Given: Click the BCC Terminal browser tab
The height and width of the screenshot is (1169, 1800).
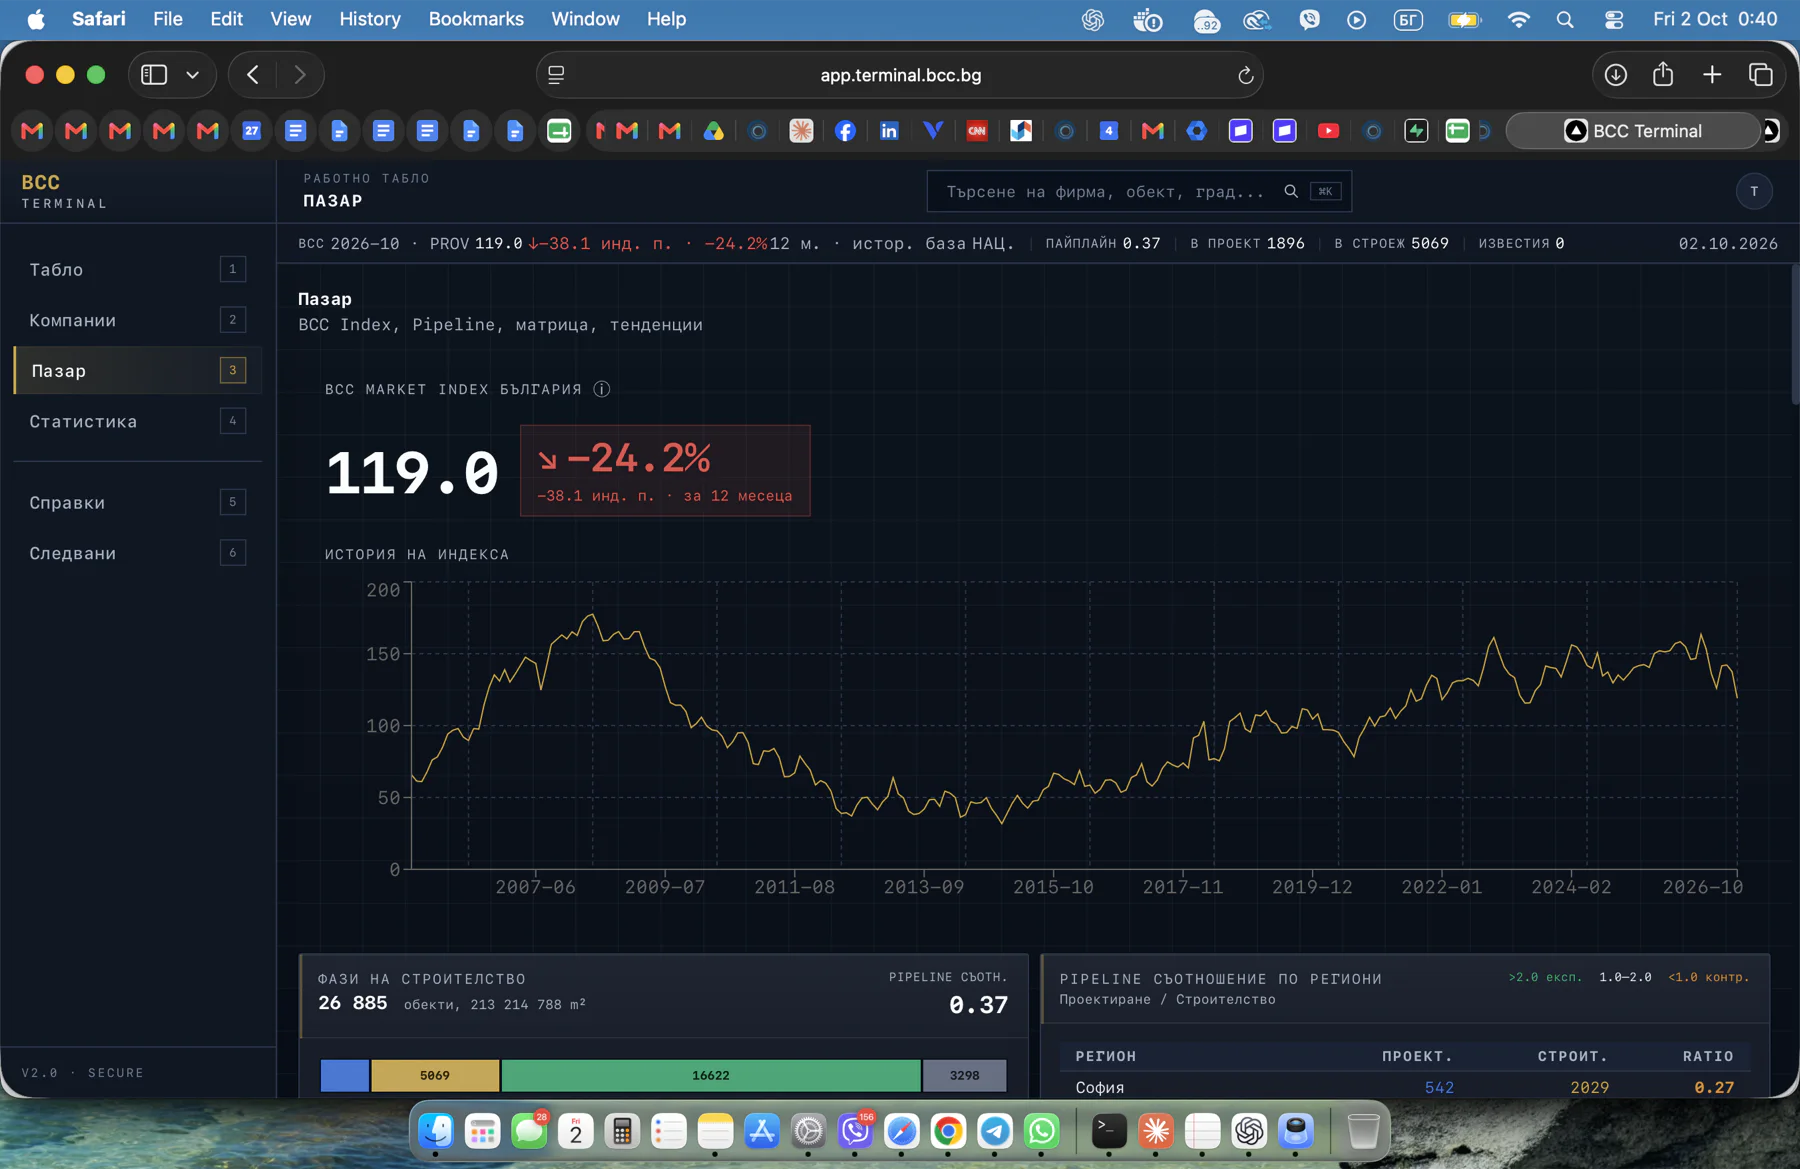Looking at the screenshot, I should (1633, 131).
